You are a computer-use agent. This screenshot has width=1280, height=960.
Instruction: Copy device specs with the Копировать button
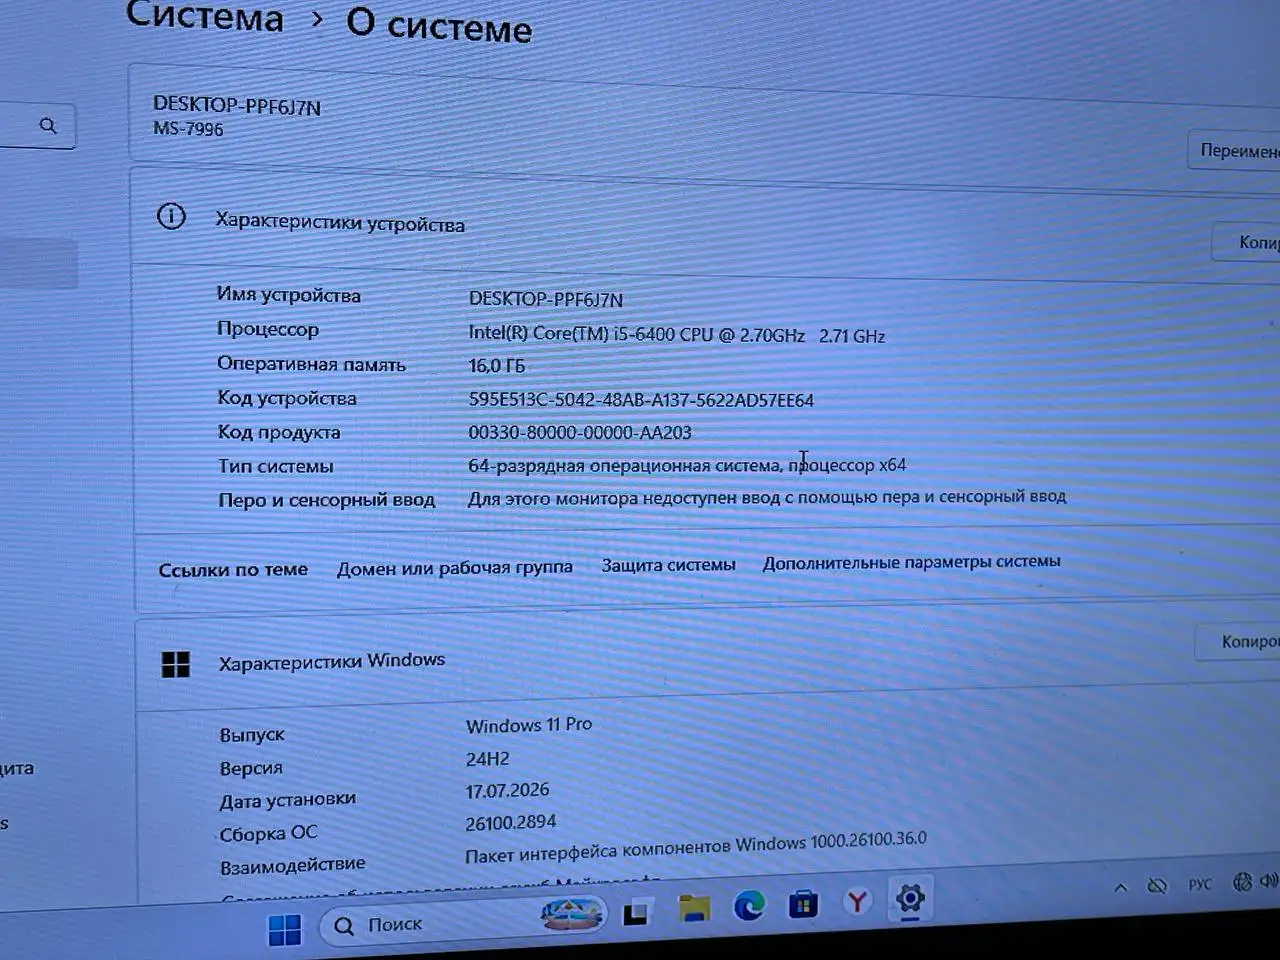[1247, 242]
